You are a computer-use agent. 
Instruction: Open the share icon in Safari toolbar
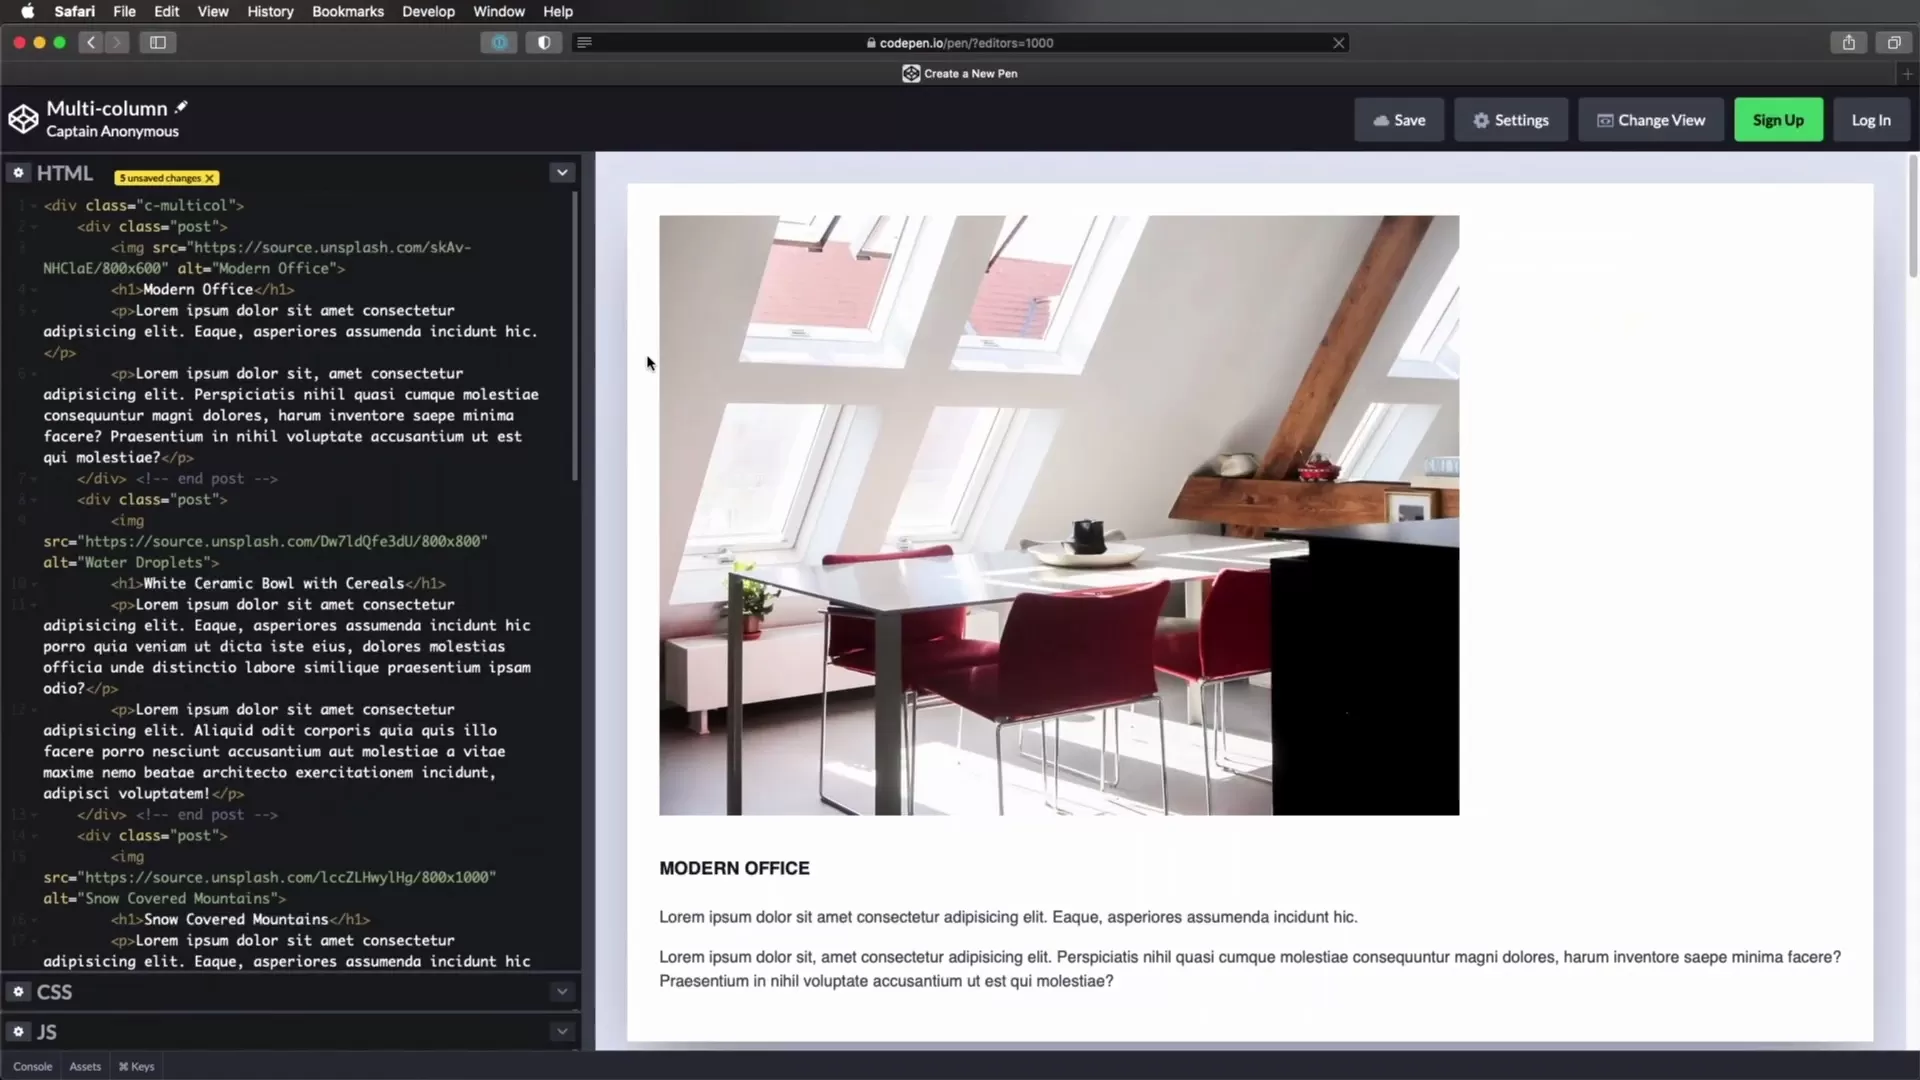[x=1848, y=43]
